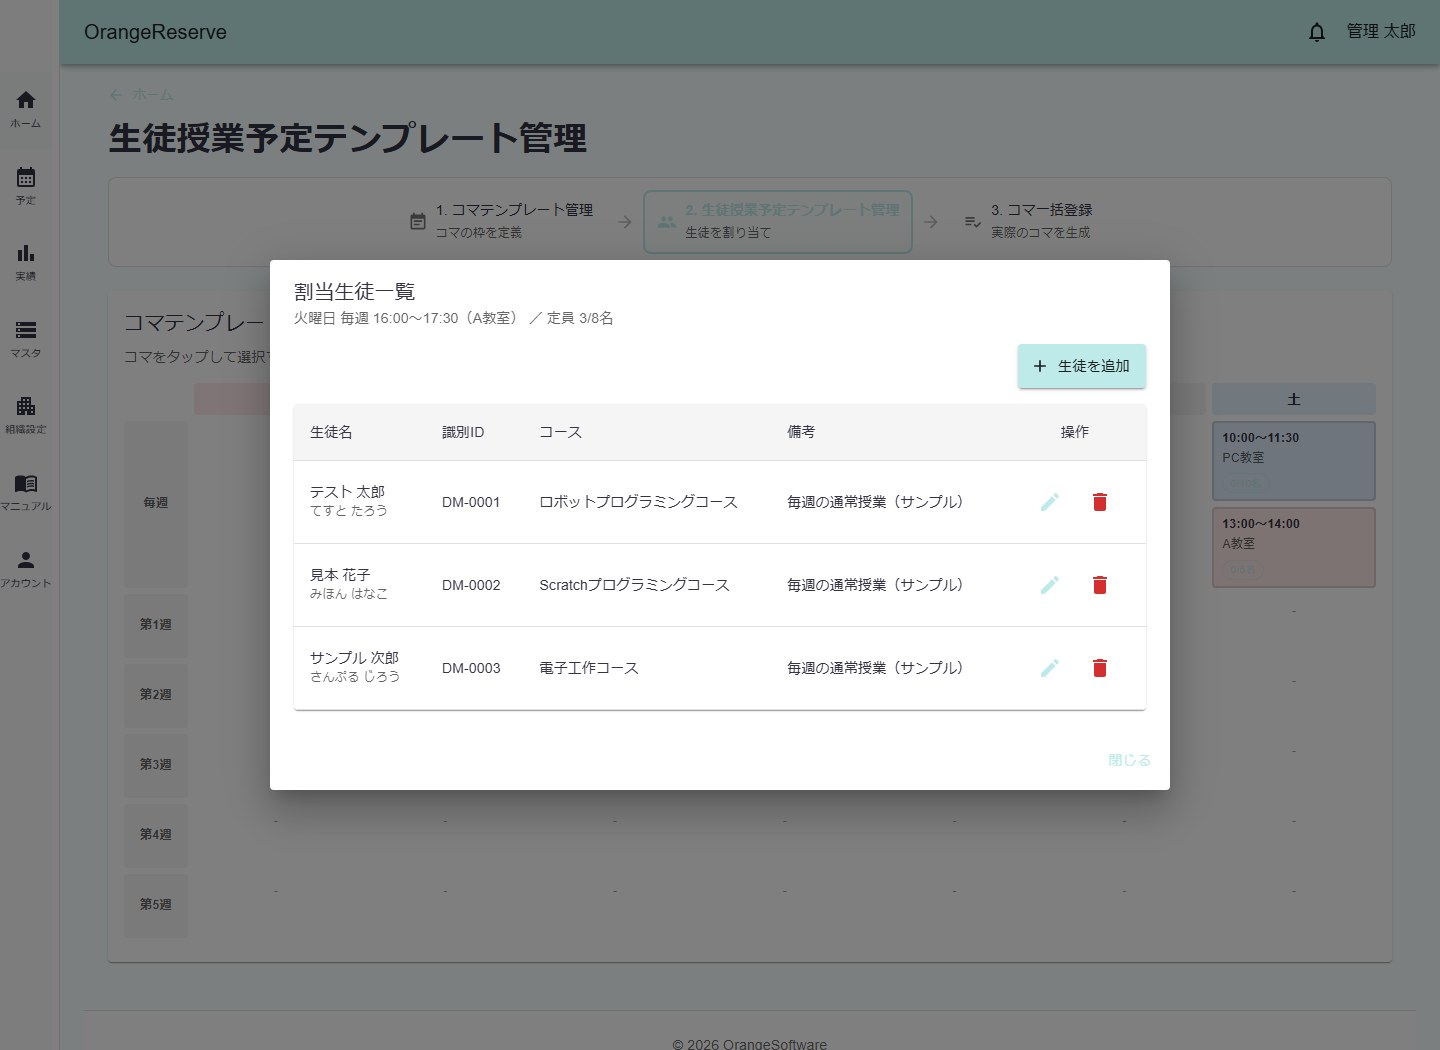Click the OrangeReserve app title
This screenshot has width=1440, height=1050.
point(155,32)
